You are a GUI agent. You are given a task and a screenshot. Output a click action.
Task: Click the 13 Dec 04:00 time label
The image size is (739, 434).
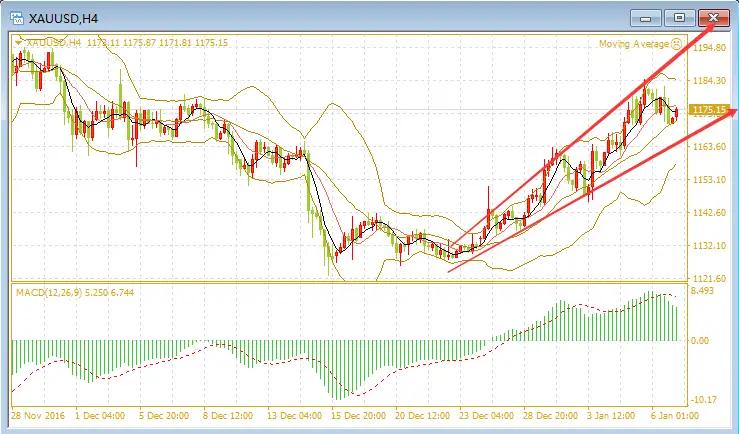pyautogui.click(x=294, y=416)
